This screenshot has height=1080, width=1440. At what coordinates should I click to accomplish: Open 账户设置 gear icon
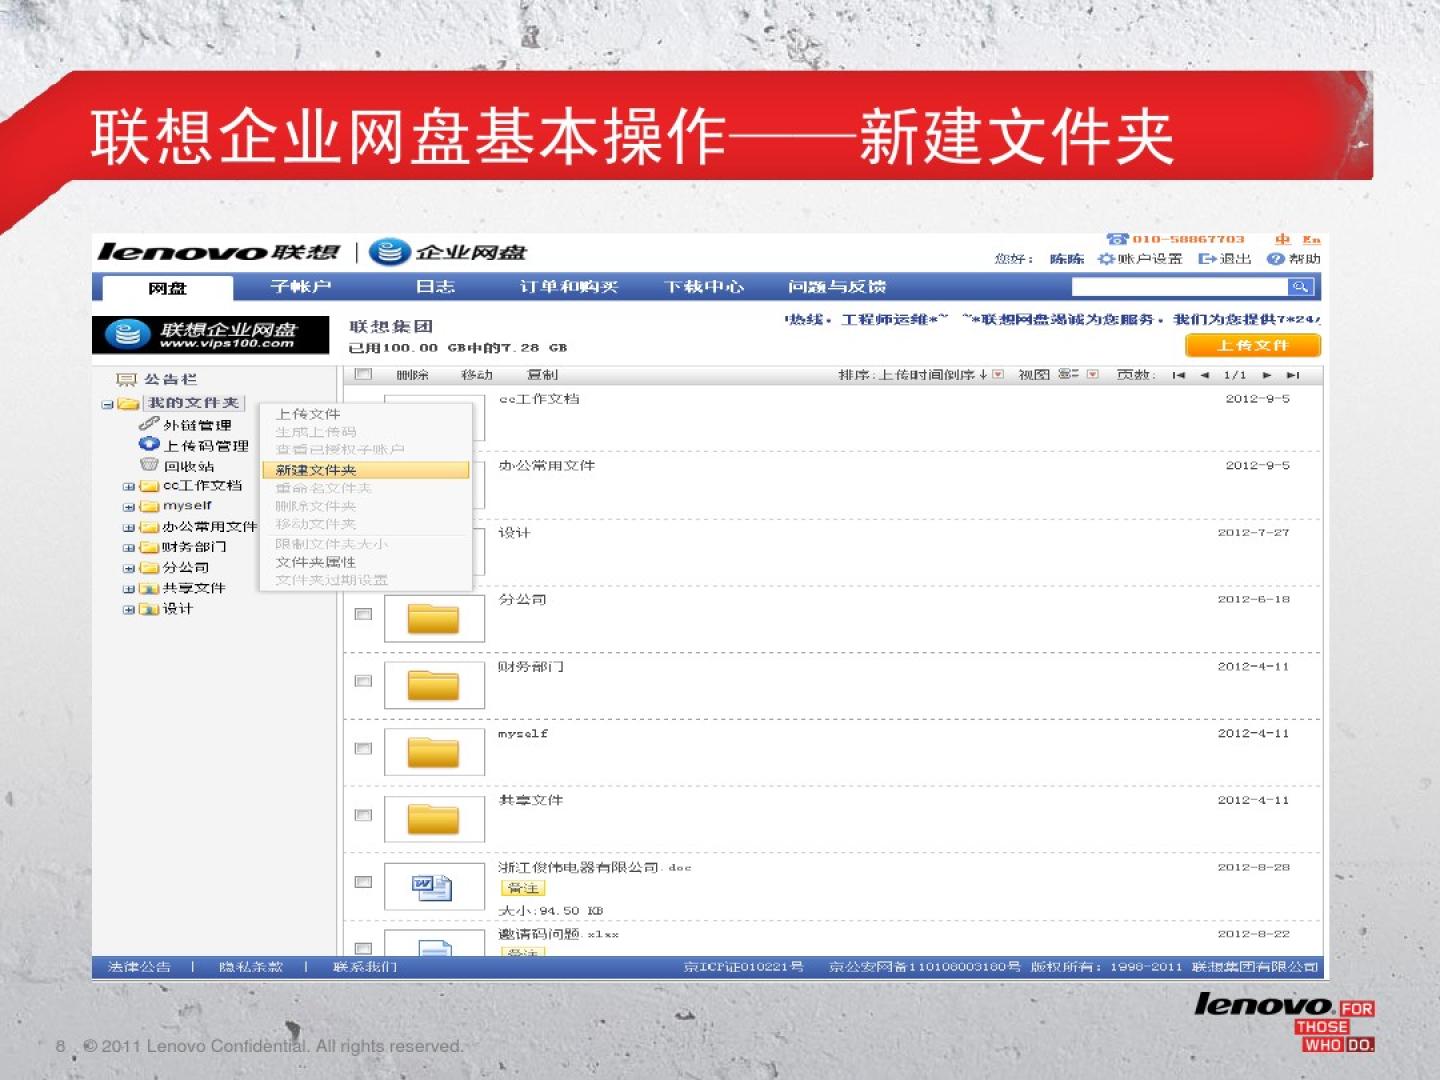point(1105,259)
